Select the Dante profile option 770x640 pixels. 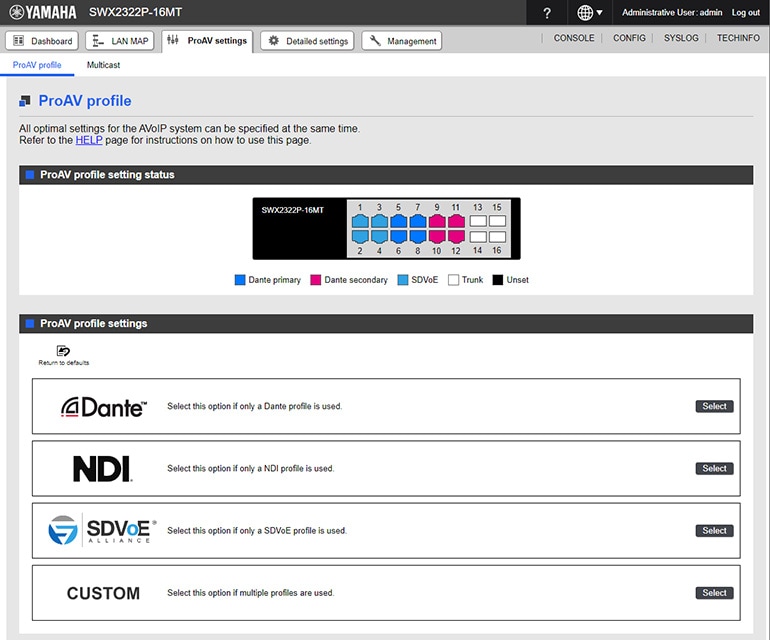pyautogui.click(x=714, y=407)
